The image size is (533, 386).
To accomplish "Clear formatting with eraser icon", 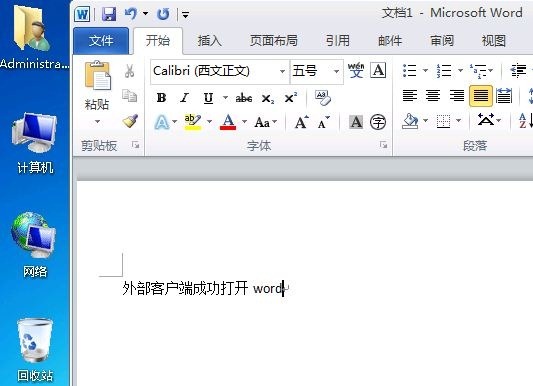I will click(323, 98).
